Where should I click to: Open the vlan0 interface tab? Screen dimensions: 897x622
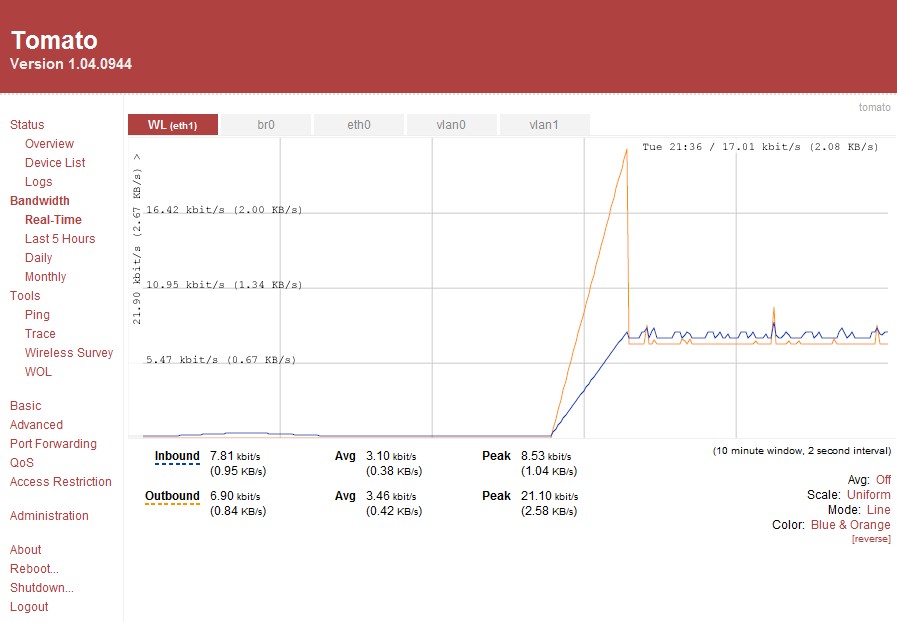click(451, 125)
